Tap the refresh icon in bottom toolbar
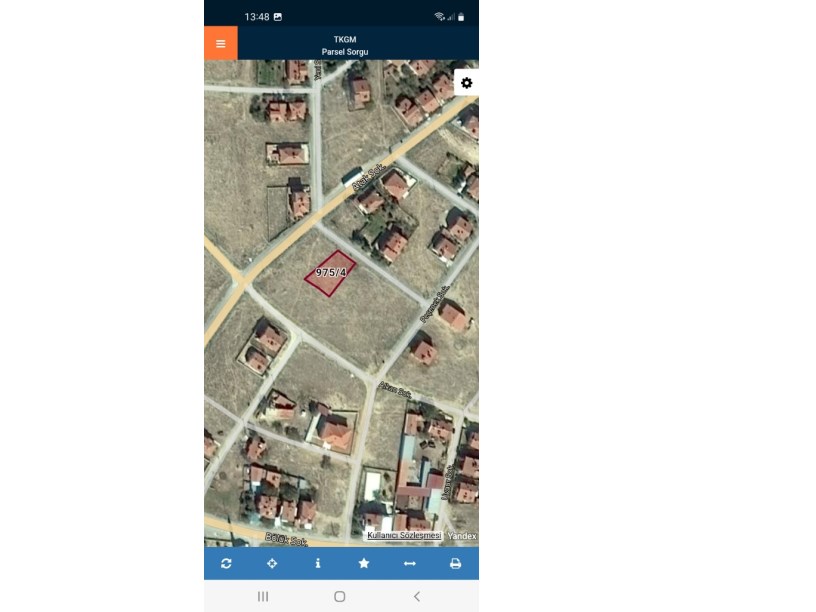This screenshot has width=816, height=612. 226,563
